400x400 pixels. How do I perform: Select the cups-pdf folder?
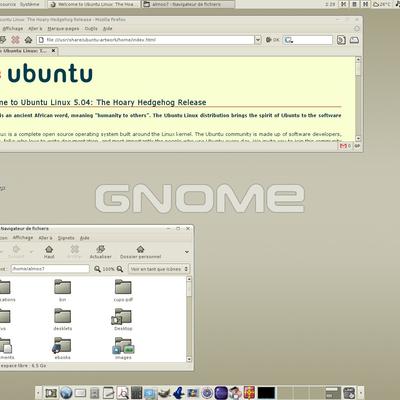(x=123, y=290)
